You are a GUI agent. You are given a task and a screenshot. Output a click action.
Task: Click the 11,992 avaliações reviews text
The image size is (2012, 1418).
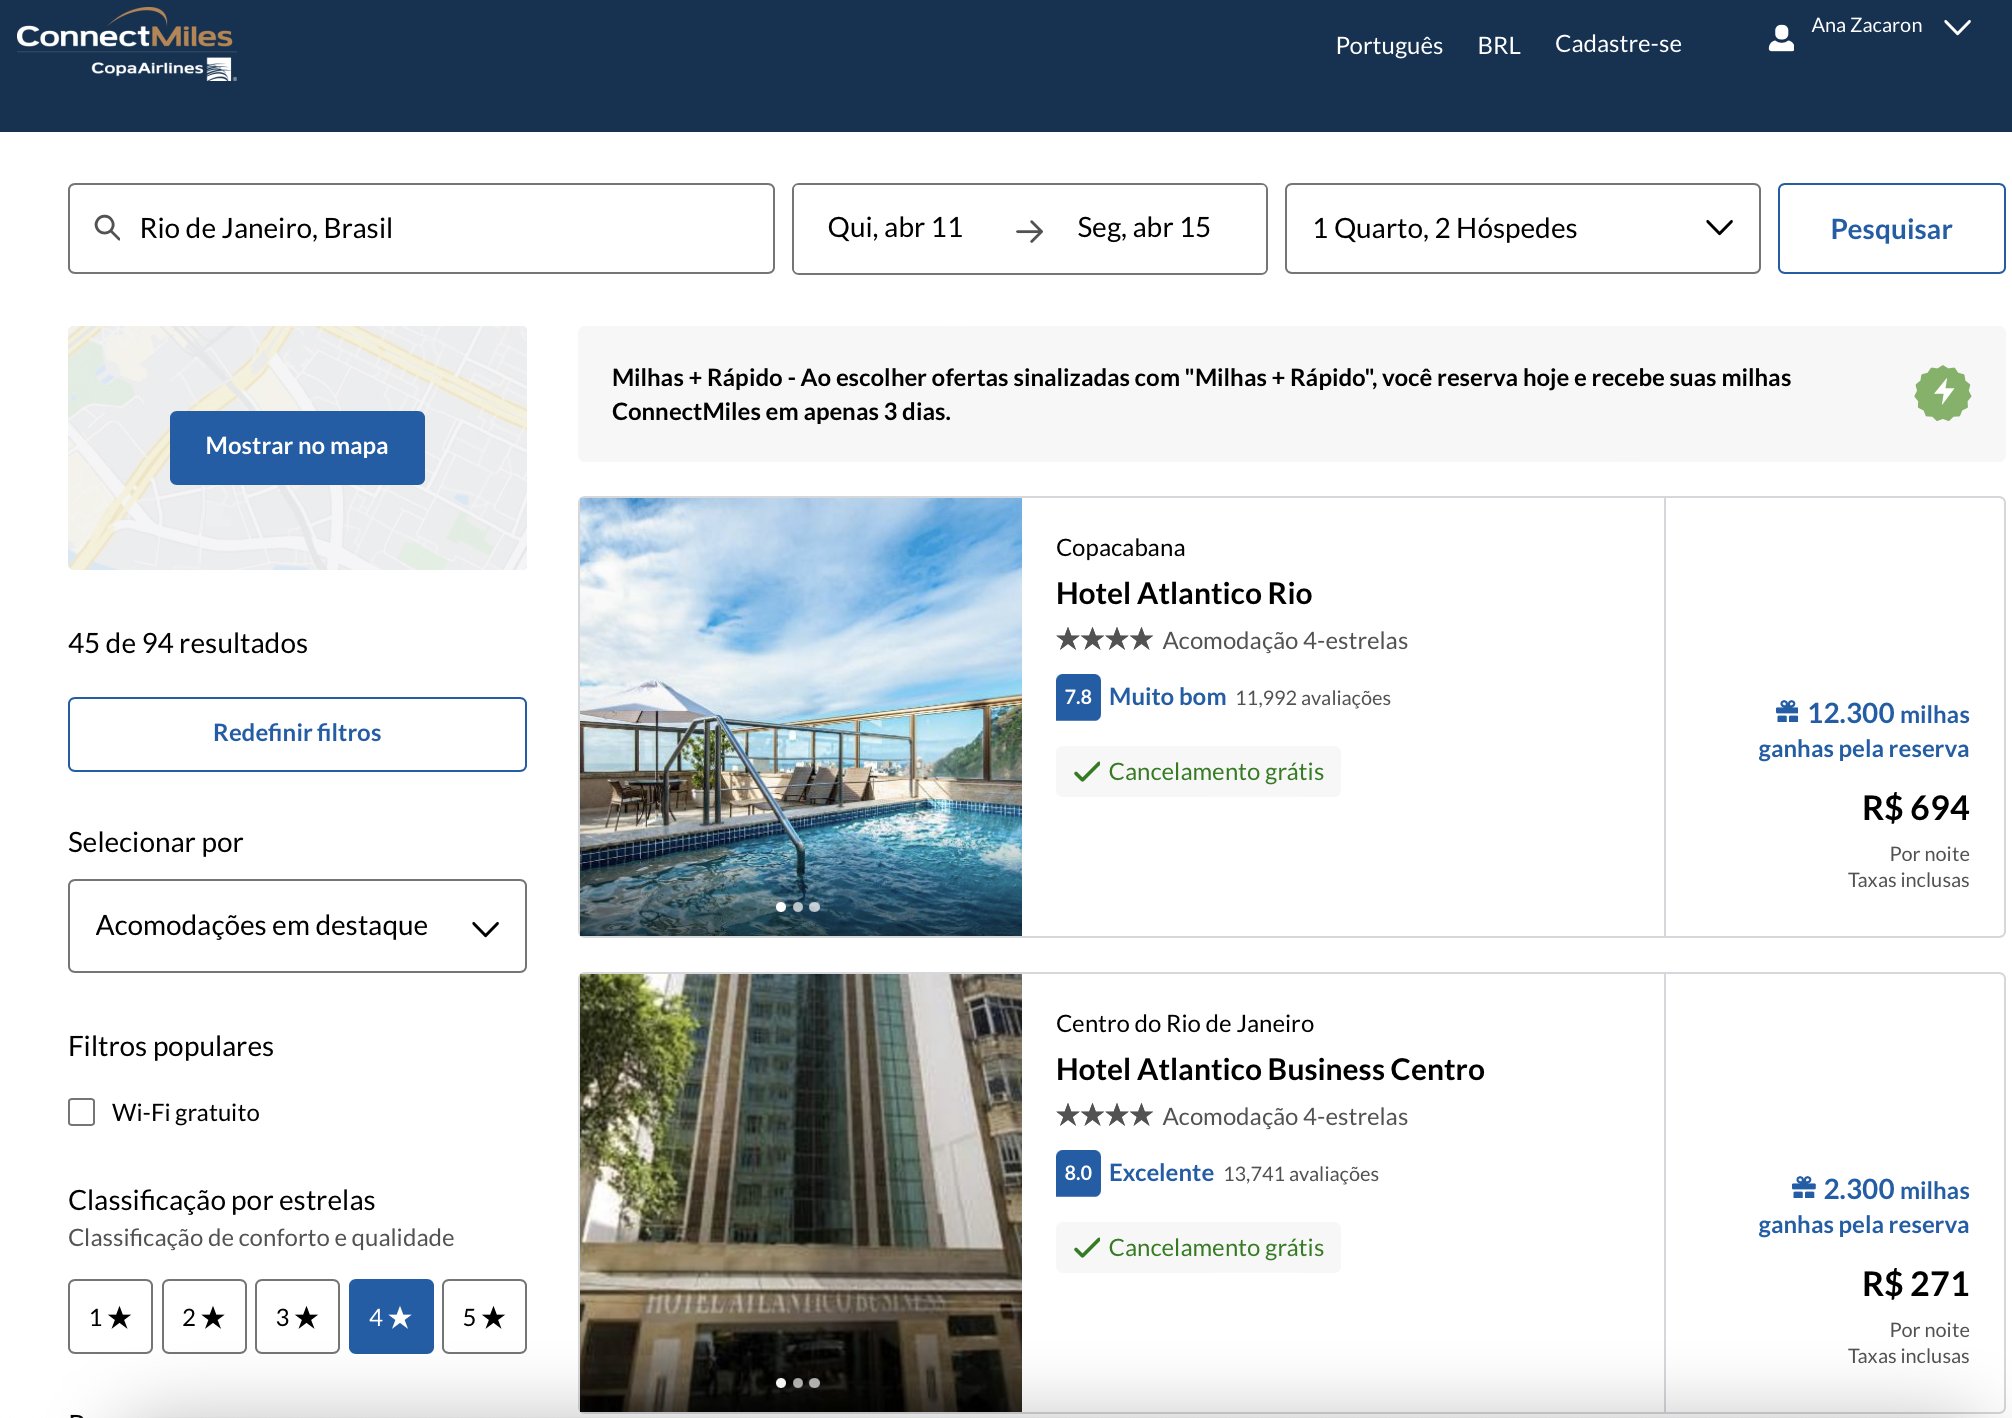click(x=1313, y=698)
